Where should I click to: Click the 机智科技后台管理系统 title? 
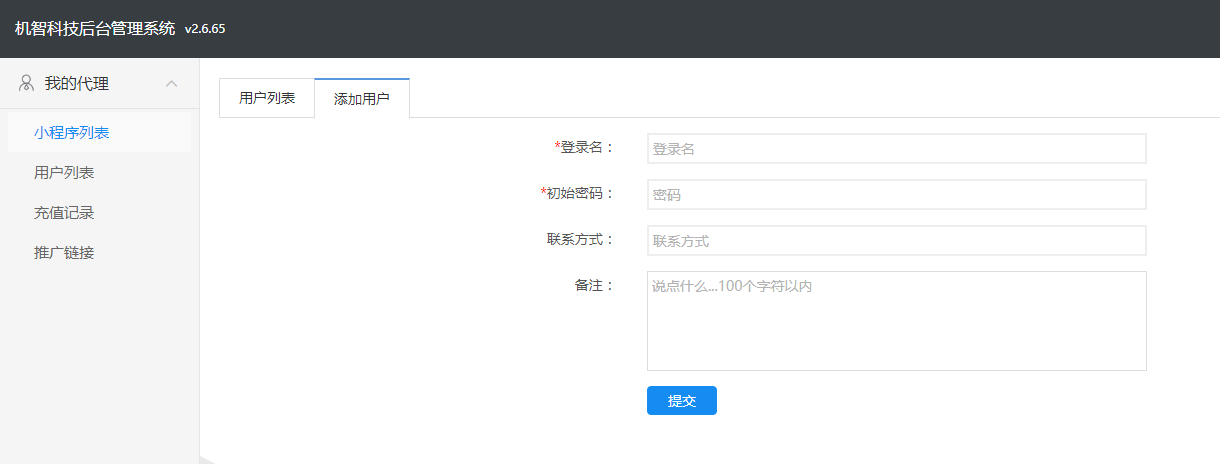click(x=95, y=28)
